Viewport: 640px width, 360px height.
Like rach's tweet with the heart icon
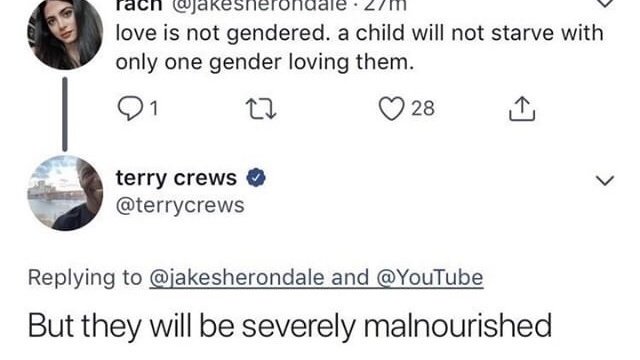click(392, 109)
